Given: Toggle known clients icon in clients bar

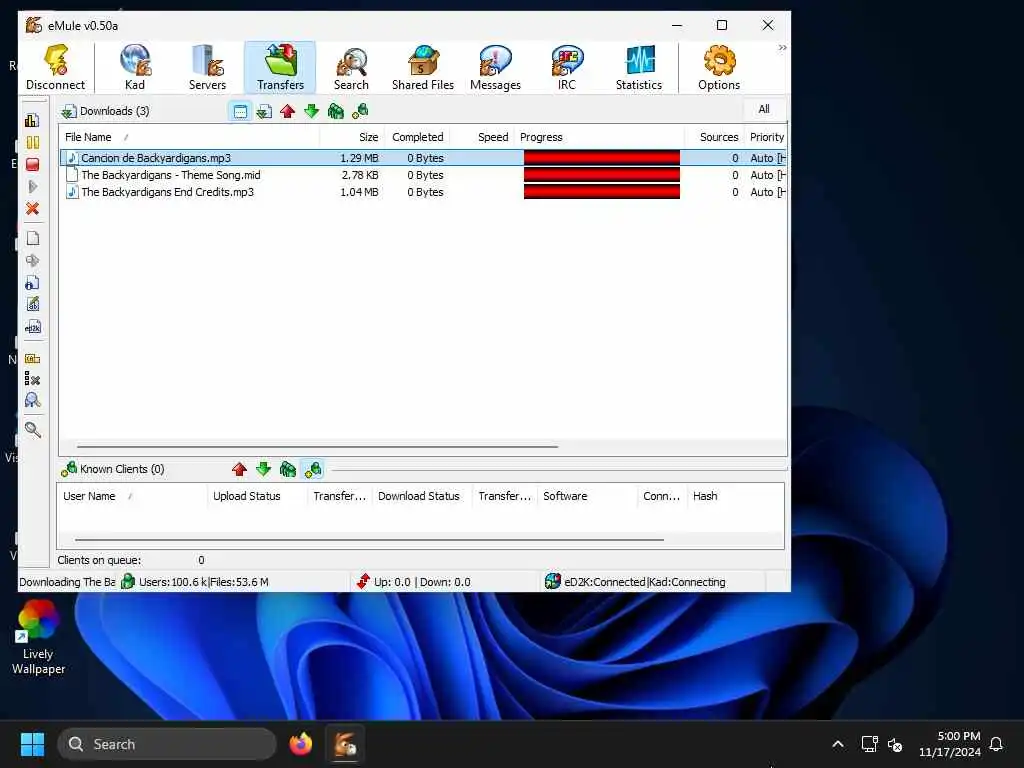Looking at the screenshot, I should [313, 469].
